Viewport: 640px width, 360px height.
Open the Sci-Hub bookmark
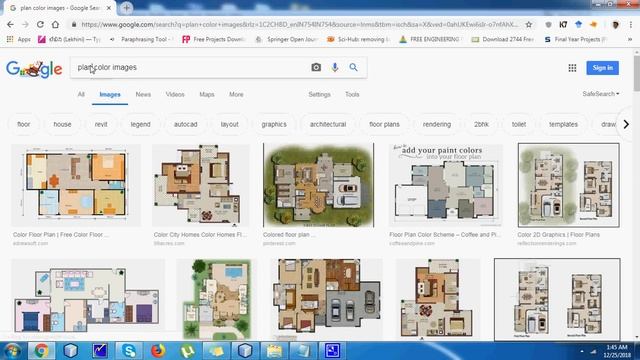pos(359,39)
